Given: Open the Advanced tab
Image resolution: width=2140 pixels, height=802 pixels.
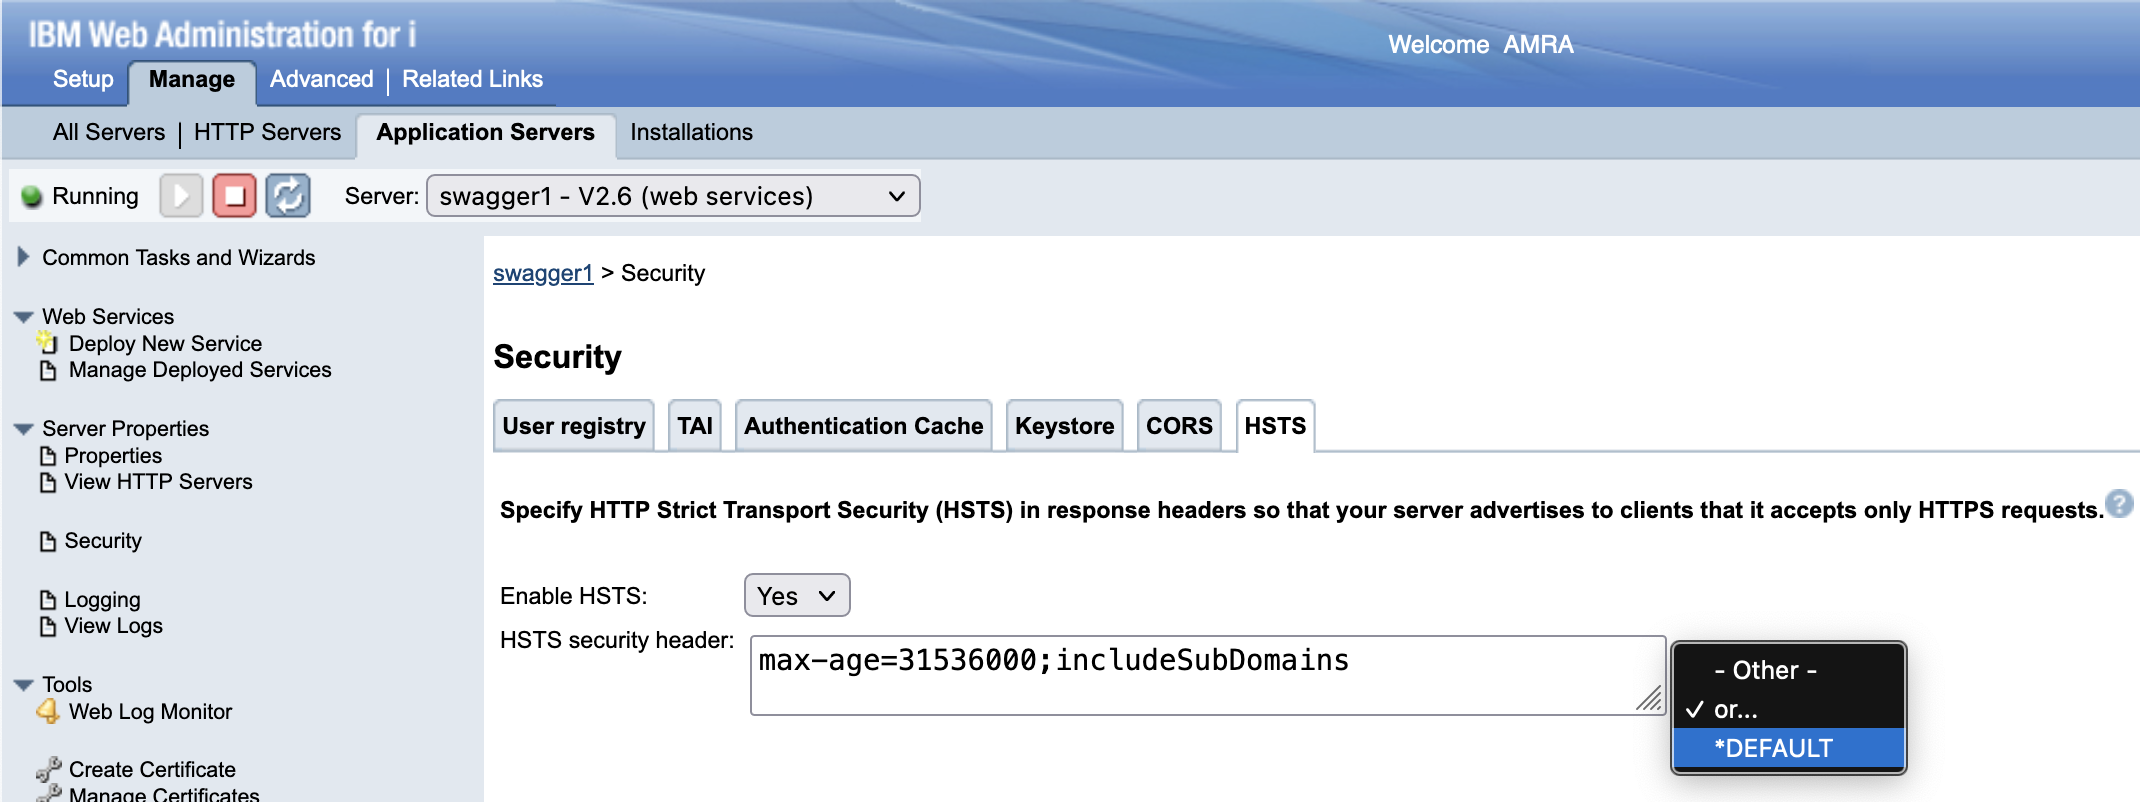Looking at the screenshot, I should tap(321, 79).
